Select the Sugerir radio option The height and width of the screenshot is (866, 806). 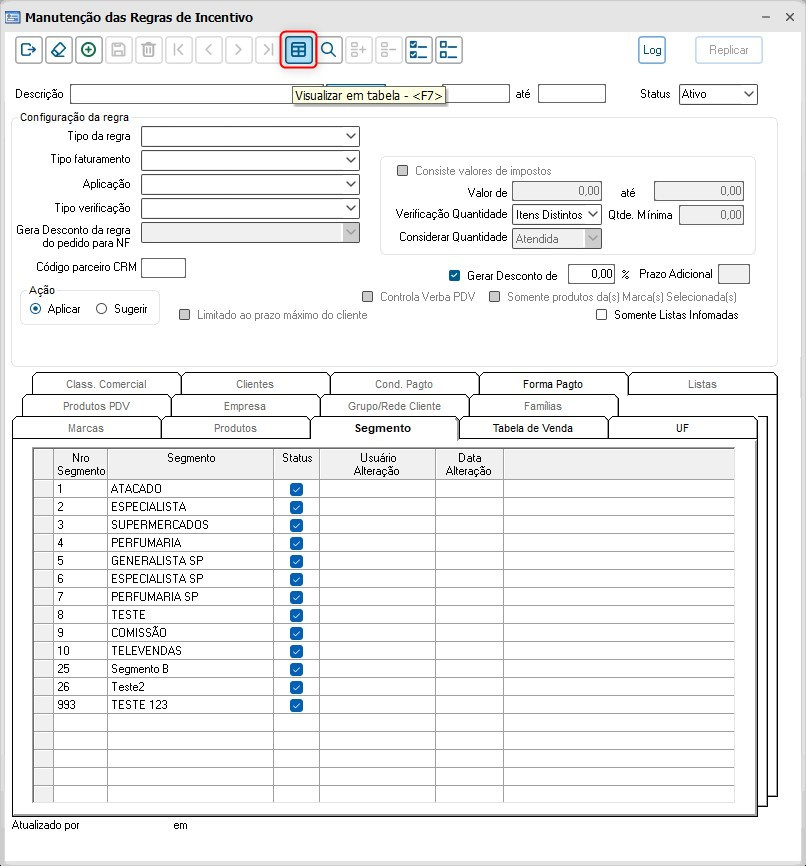click(x=102, y=309)
